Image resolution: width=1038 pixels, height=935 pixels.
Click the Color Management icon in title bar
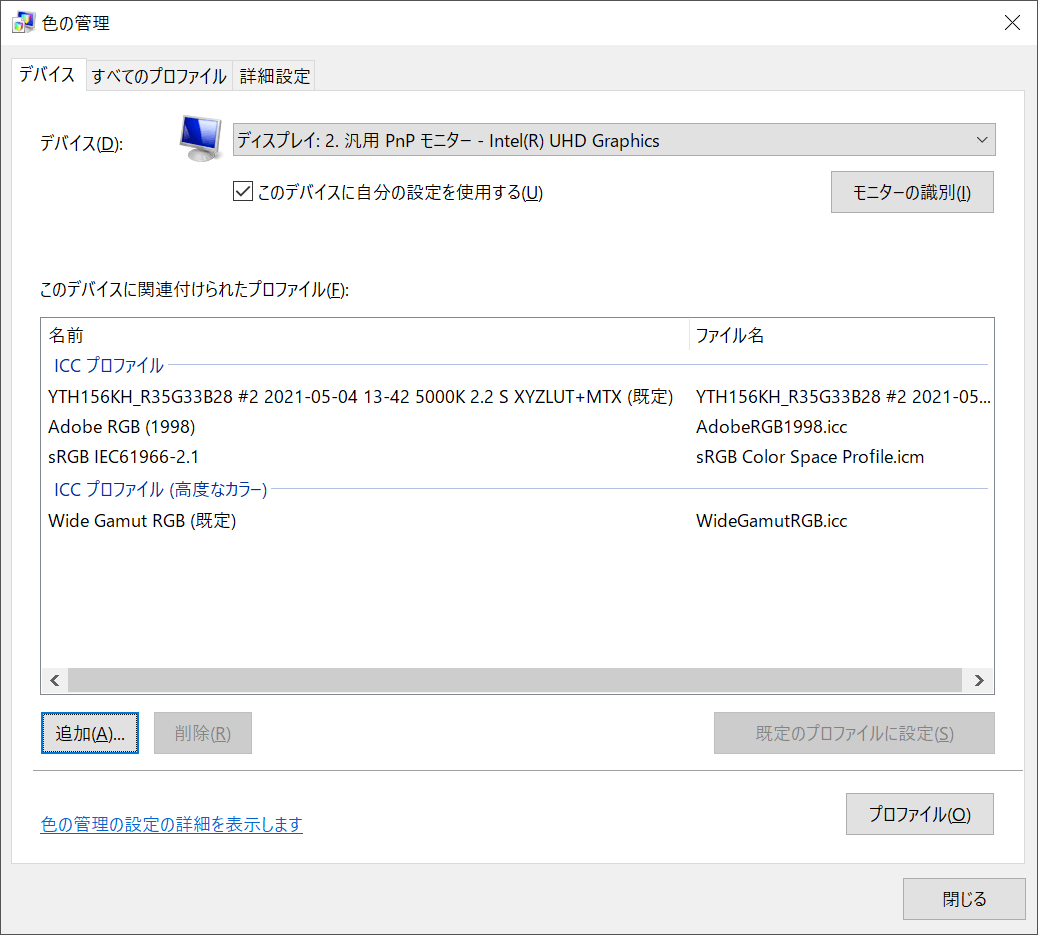point(22,22)
